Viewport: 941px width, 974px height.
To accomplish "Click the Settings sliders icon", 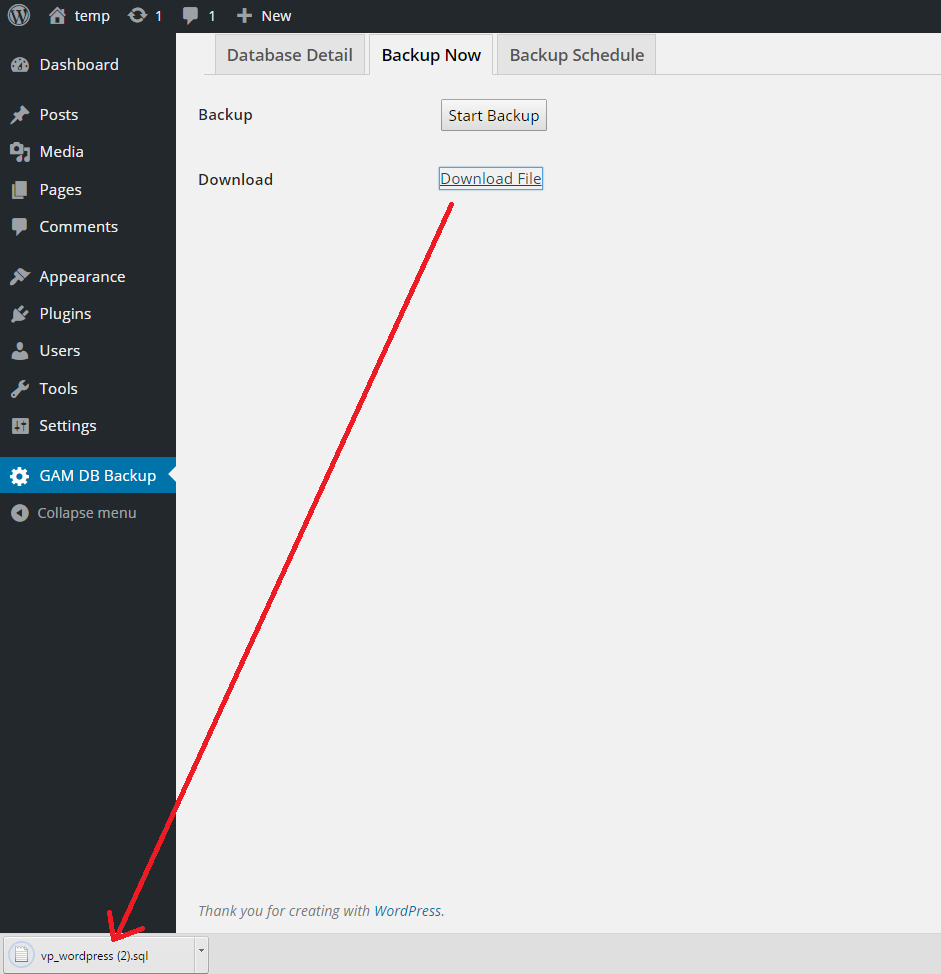I will (x=20, y=426).
